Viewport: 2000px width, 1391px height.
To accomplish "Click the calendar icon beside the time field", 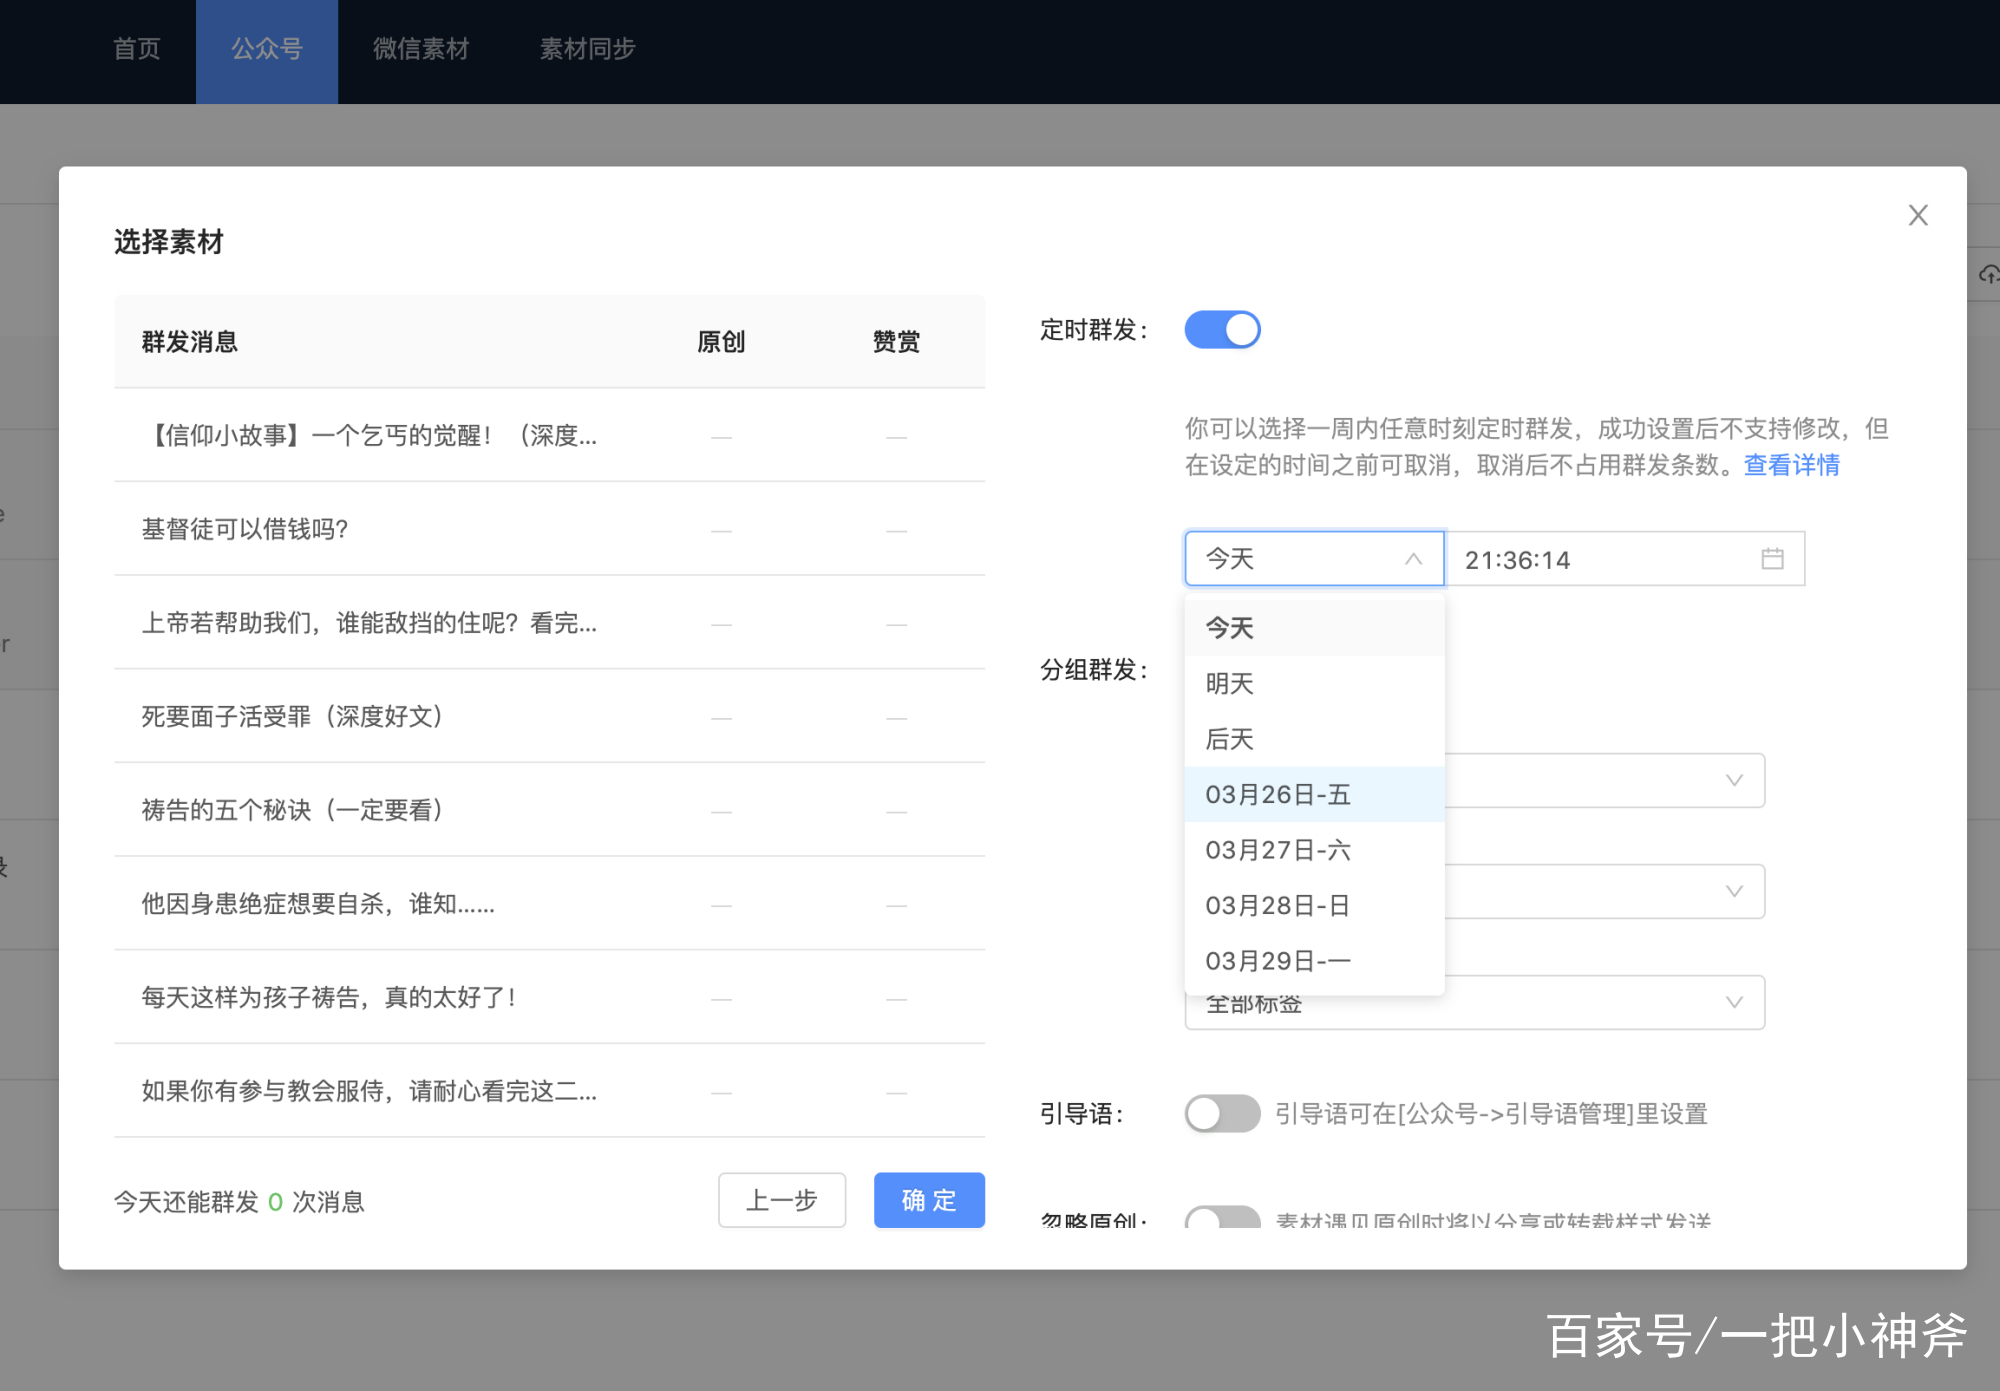I will (1772, 559).
